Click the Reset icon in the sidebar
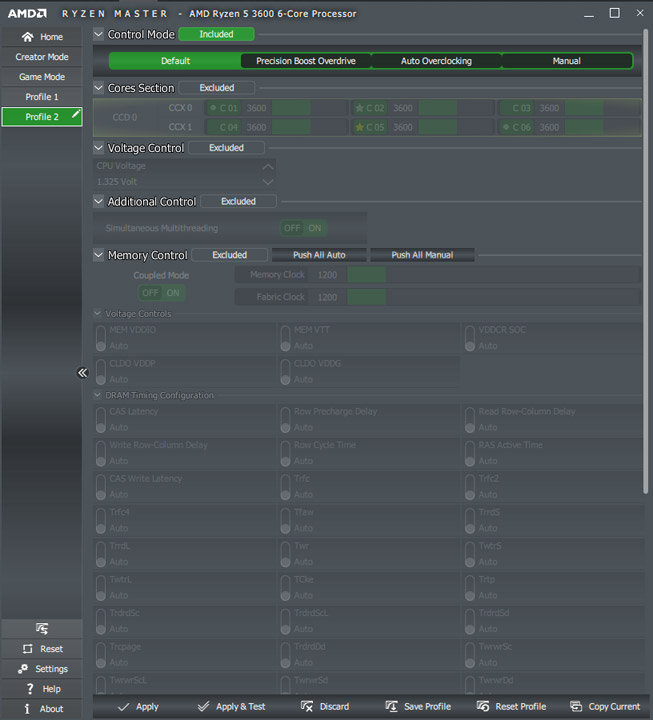Viewport: 653px width, 720px height. (x=28, y=649)
